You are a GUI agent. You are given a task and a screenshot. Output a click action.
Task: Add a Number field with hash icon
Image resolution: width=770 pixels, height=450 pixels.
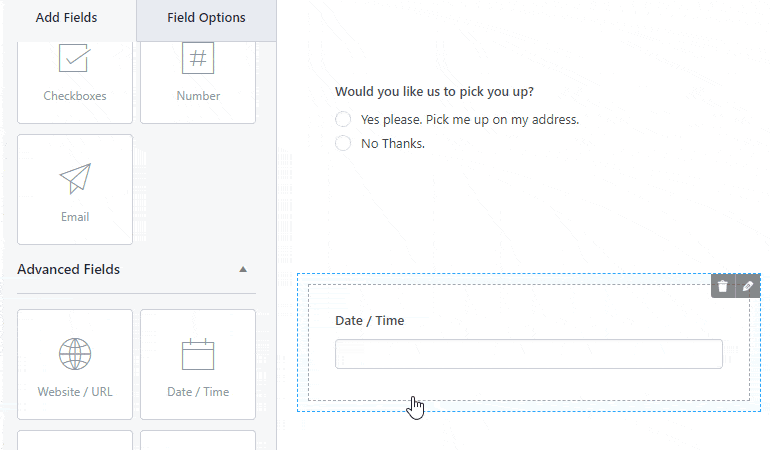198,82
